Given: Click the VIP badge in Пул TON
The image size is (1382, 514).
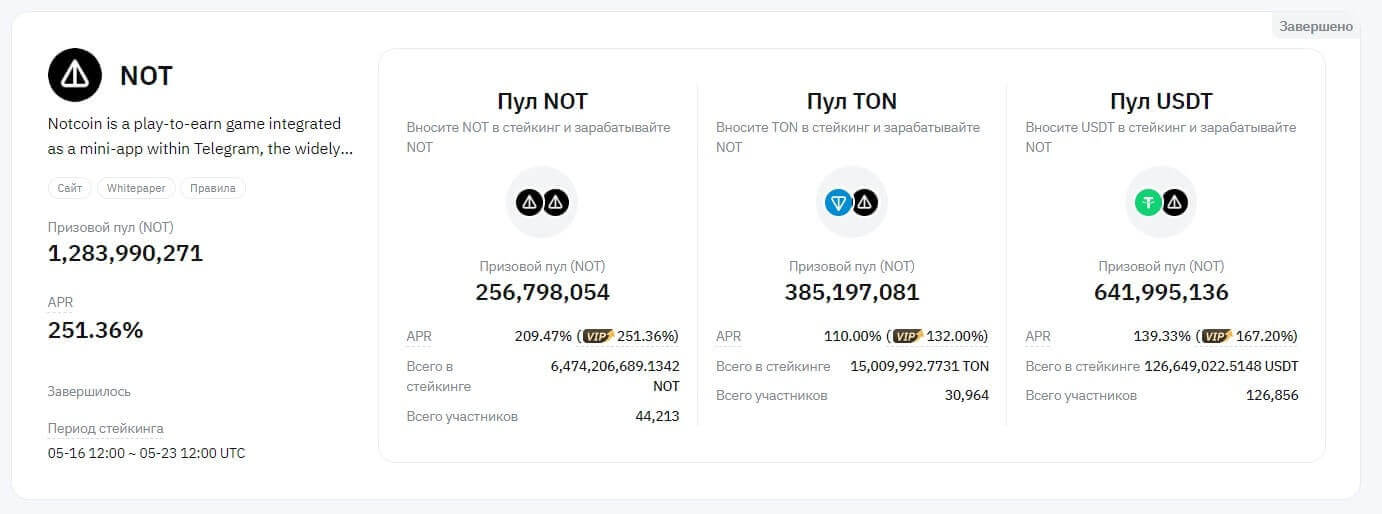Looking at the screenshot, I should coord(907,336).
